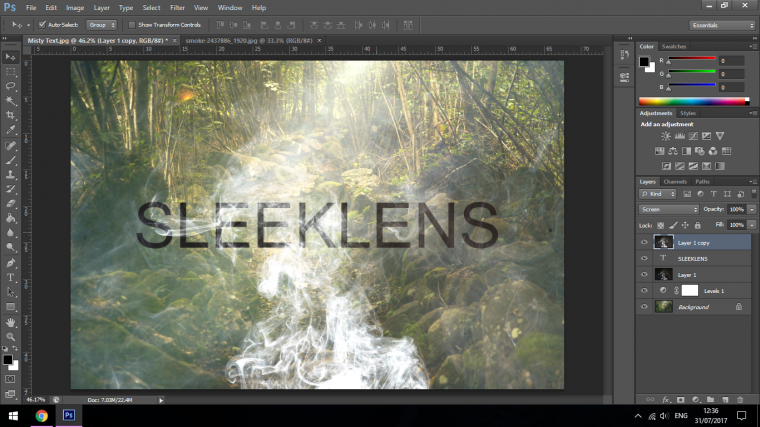This screenshot has height=427, width=760.
Task: Open the Image menu
Action: click(x=75, y=8)
